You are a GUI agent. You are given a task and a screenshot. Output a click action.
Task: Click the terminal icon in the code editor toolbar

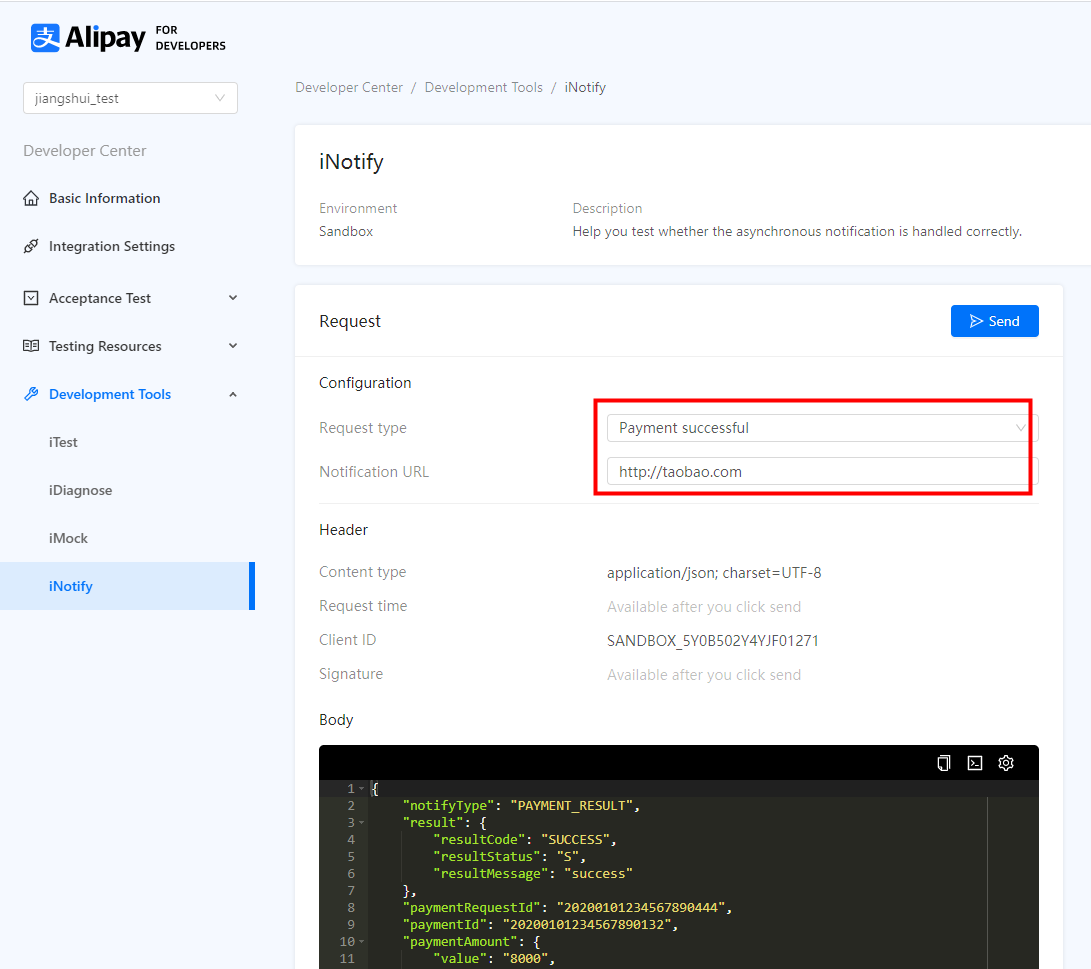tap(975, 763)
